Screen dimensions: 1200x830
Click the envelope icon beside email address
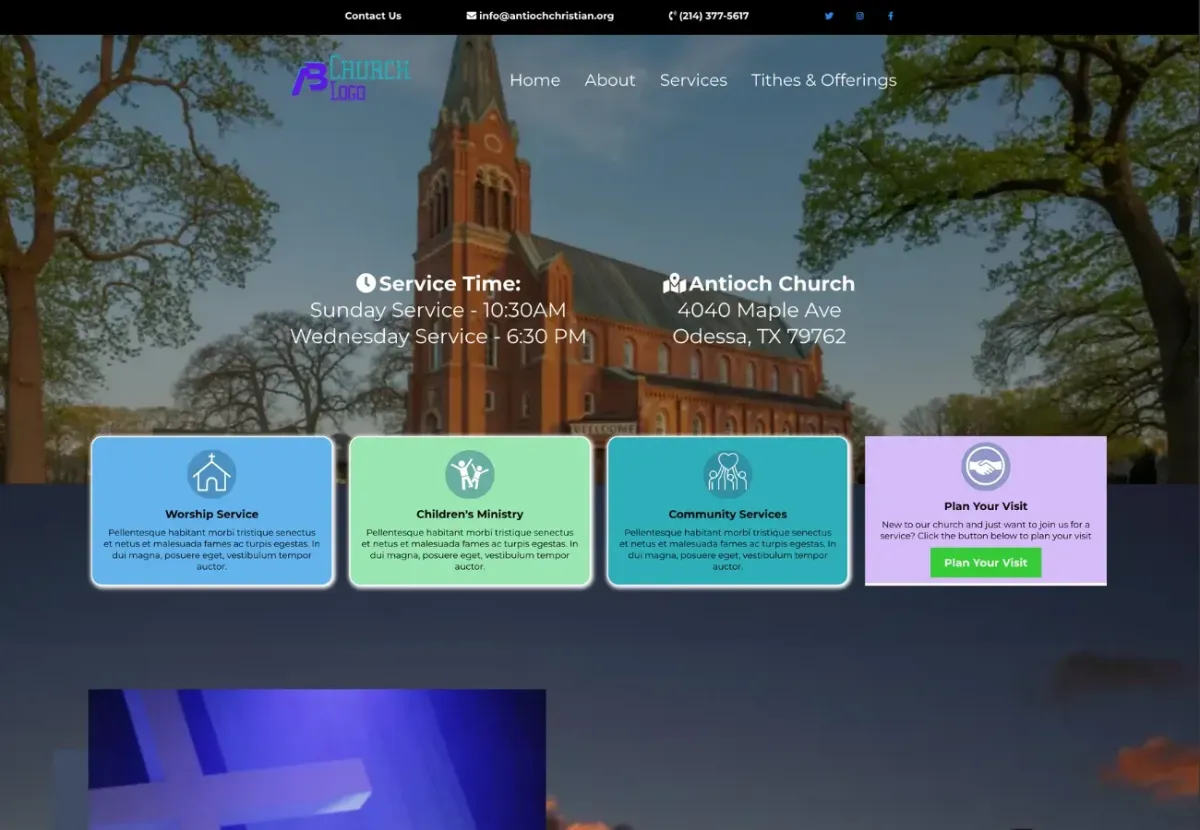point(471,16)
